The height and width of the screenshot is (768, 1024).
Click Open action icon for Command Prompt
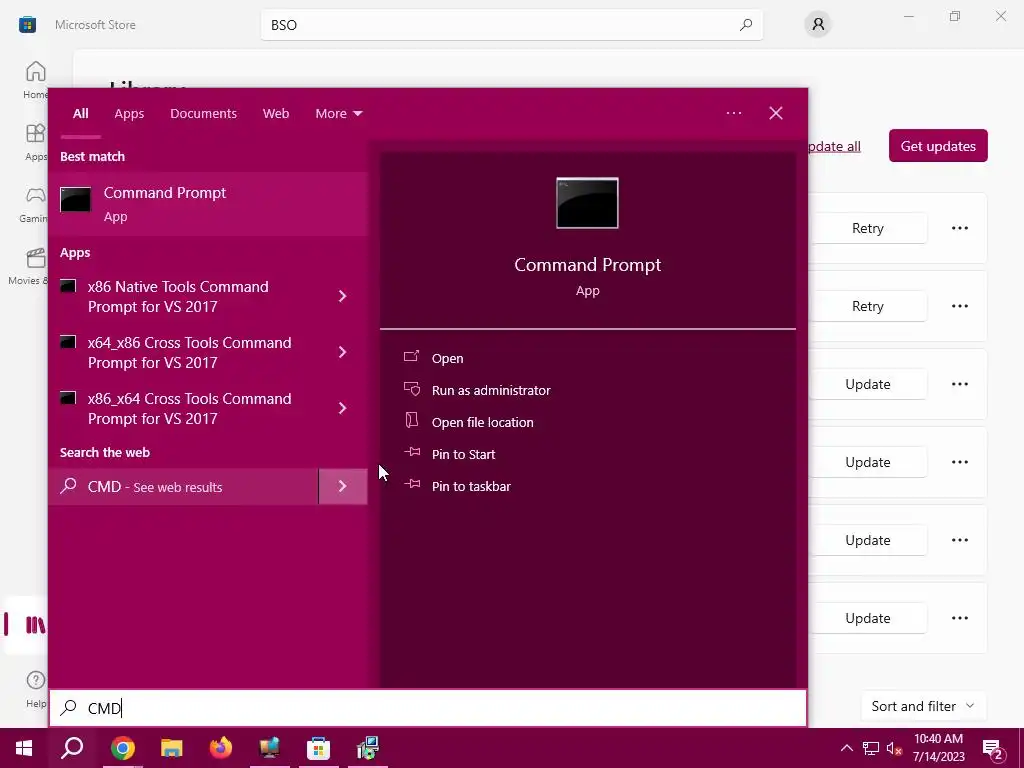point(411,357)
